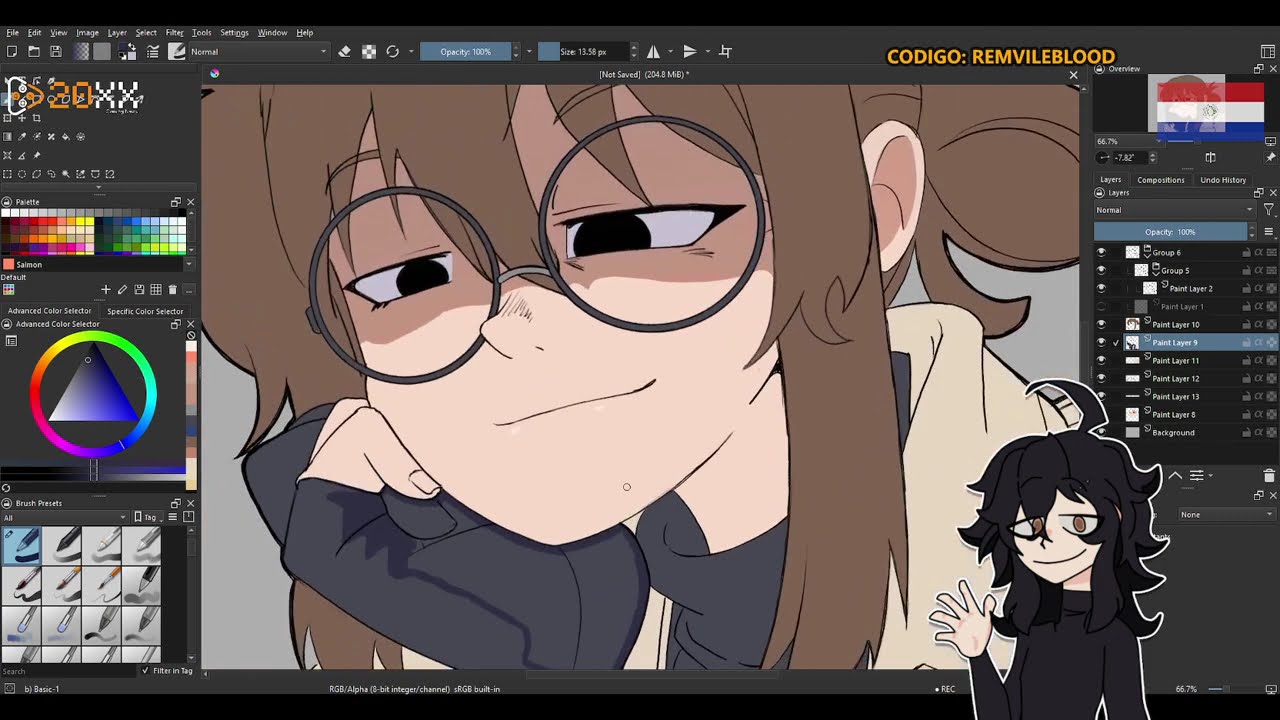
Task: Switch to the Compositions tab
Action: point(1160,180)
